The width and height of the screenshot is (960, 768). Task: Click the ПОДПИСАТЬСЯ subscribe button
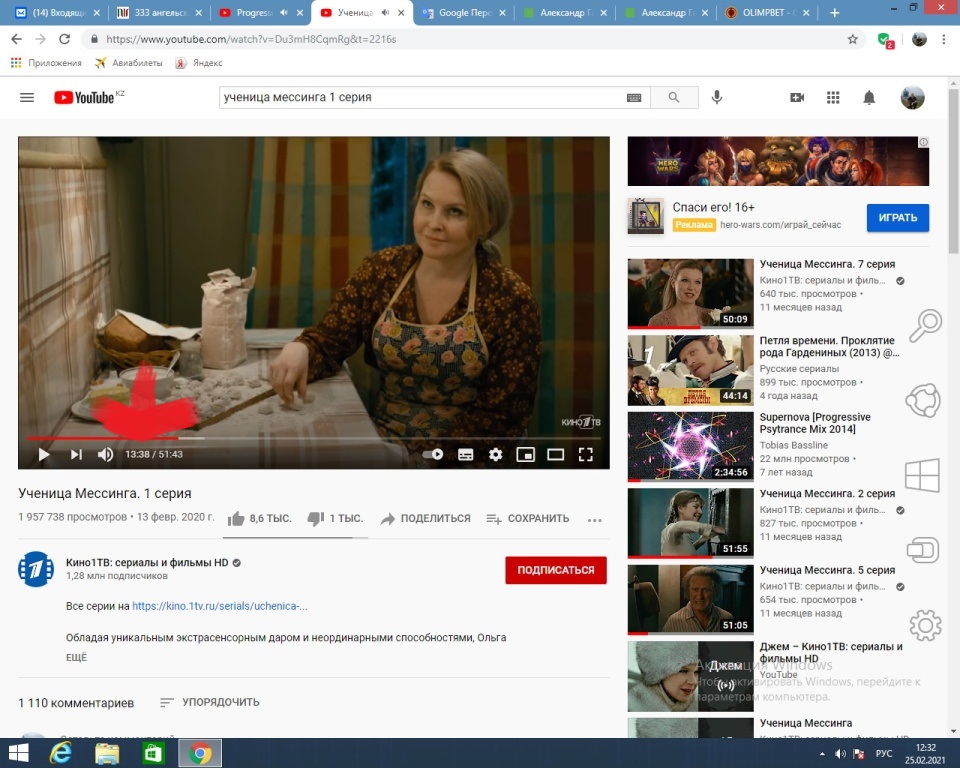[556, 570]
